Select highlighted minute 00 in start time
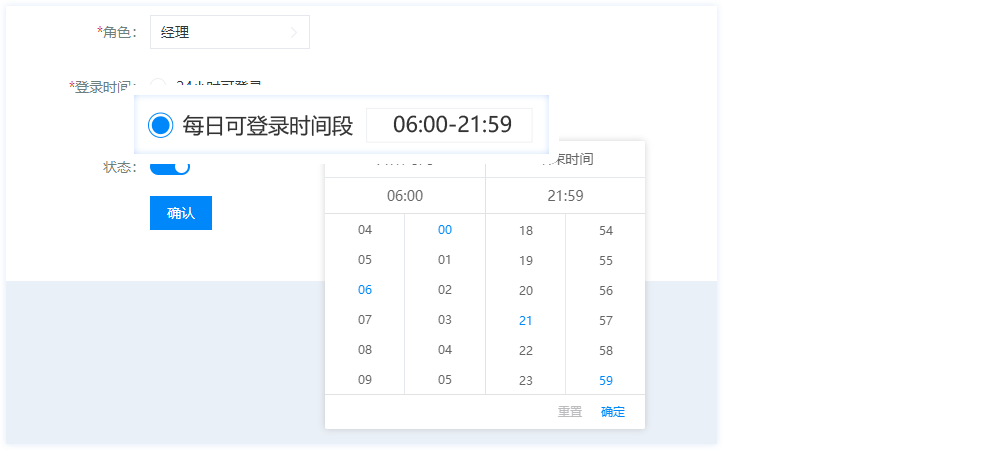Image resolution: width=992 pixels, height=450 pixels. (x=445, y=230)
